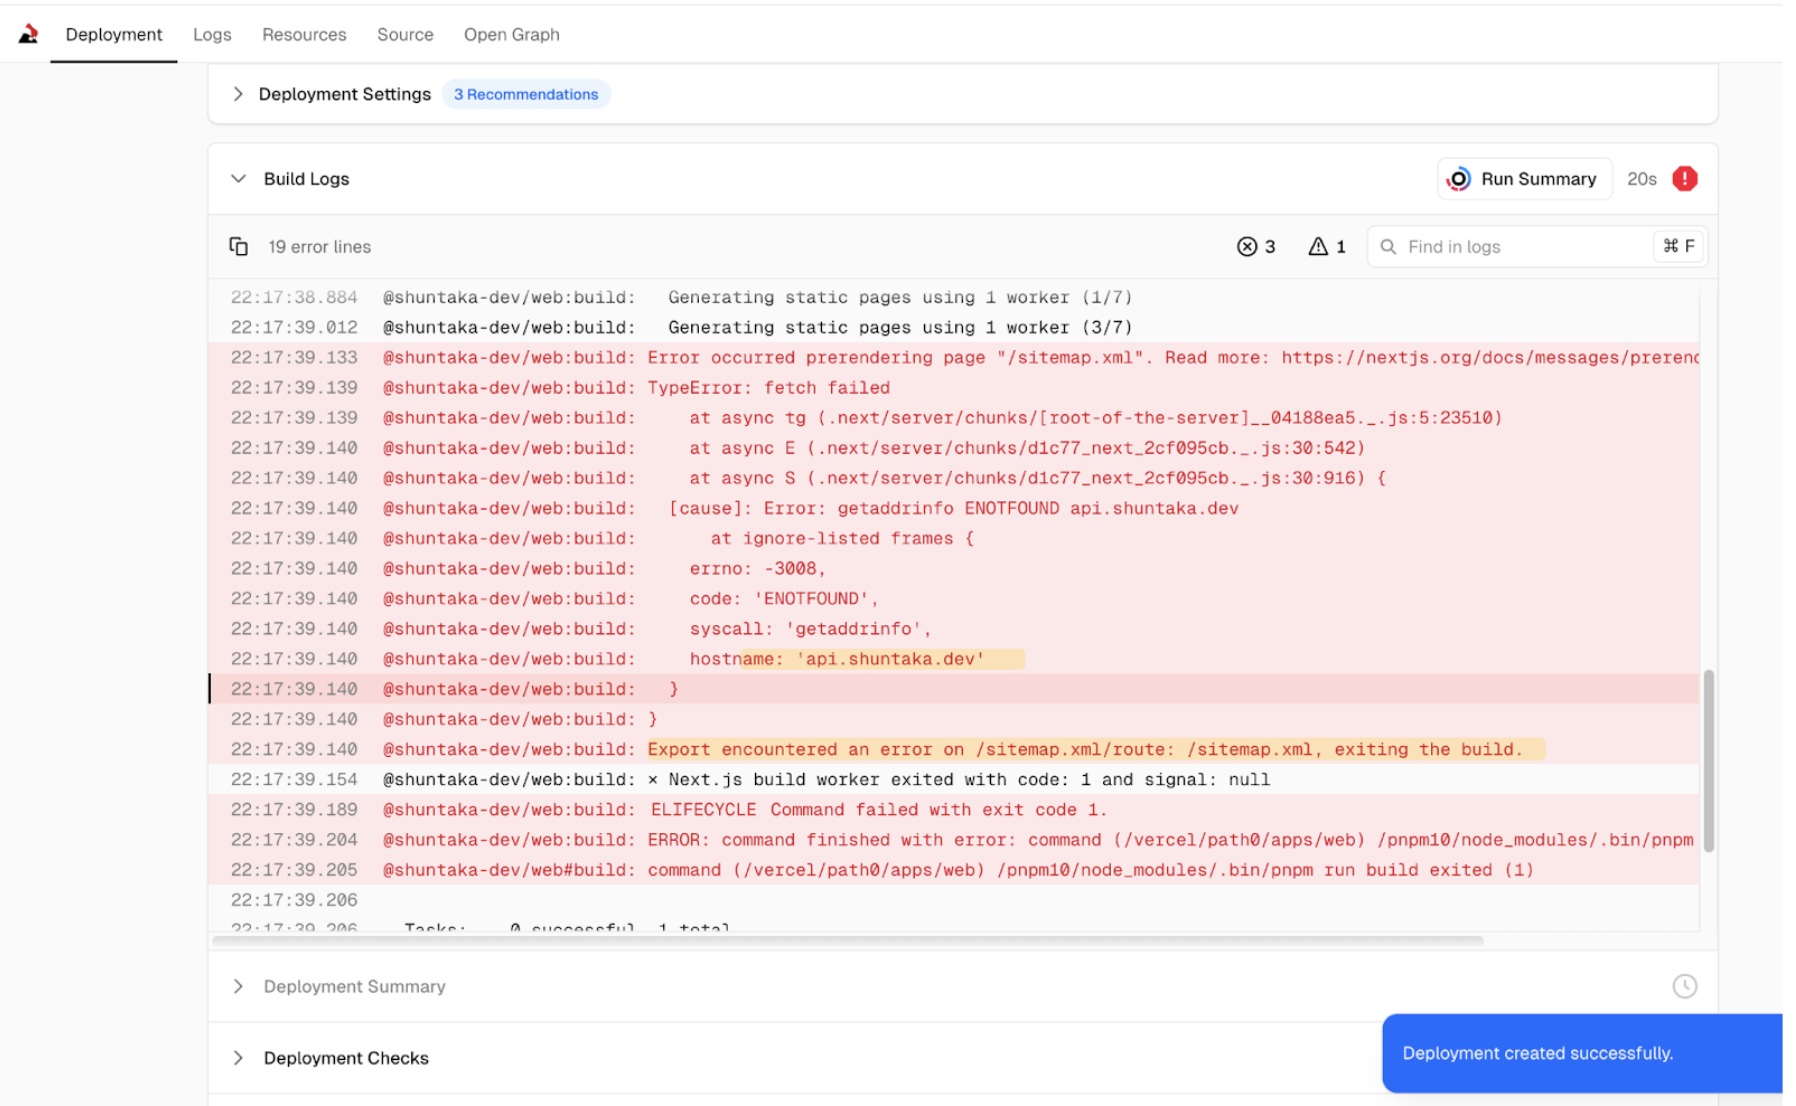Switch to the Logs tab
Image resolution: width=1796 pixels, height=1106 pixels.
pos(212,34)
